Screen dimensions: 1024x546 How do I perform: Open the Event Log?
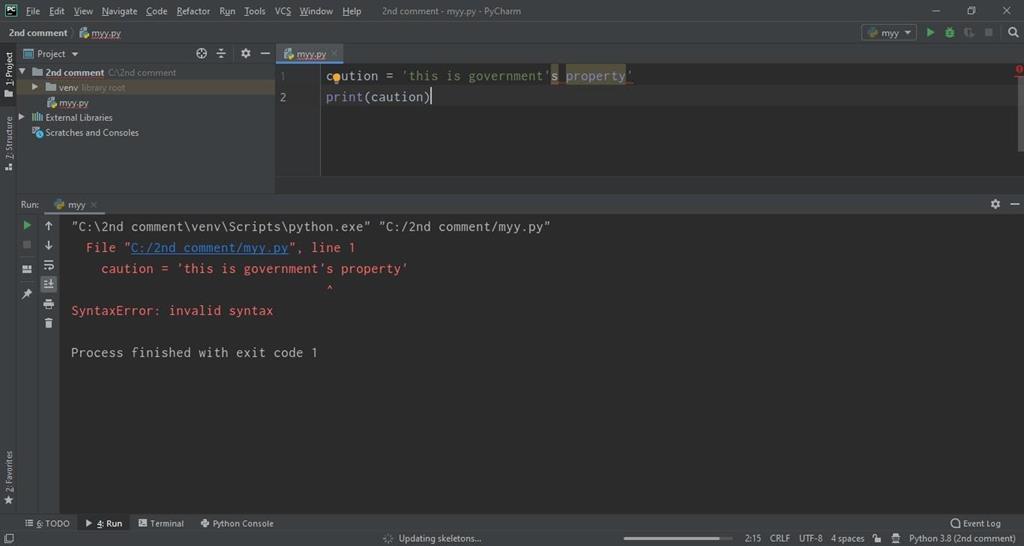[x=975, y=523]
